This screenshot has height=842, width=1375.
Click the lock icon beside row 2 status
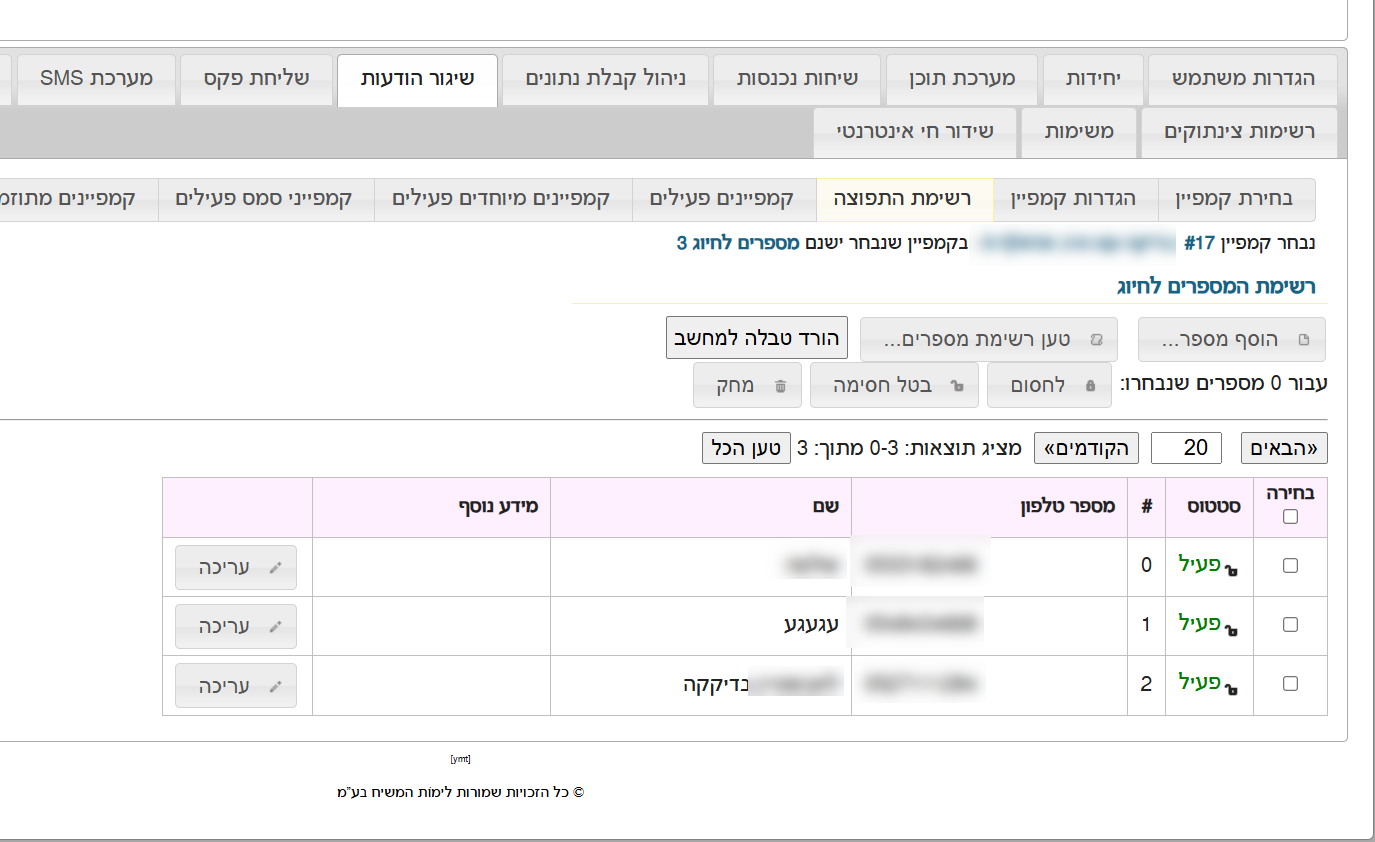click(1232, 688)
